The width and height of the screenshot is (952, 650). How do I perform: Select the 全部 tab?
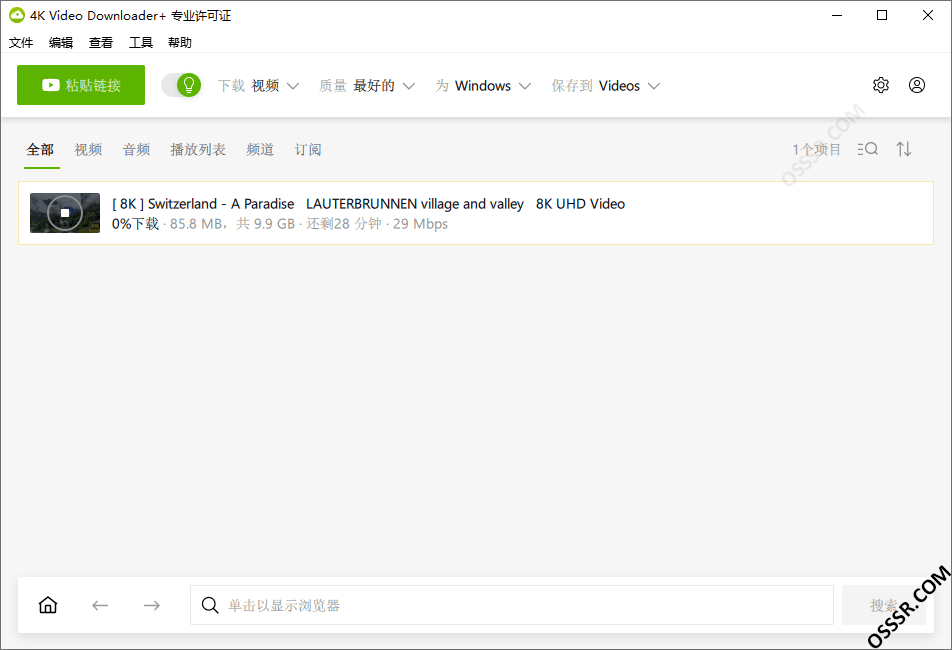click(x=40, y=149)
